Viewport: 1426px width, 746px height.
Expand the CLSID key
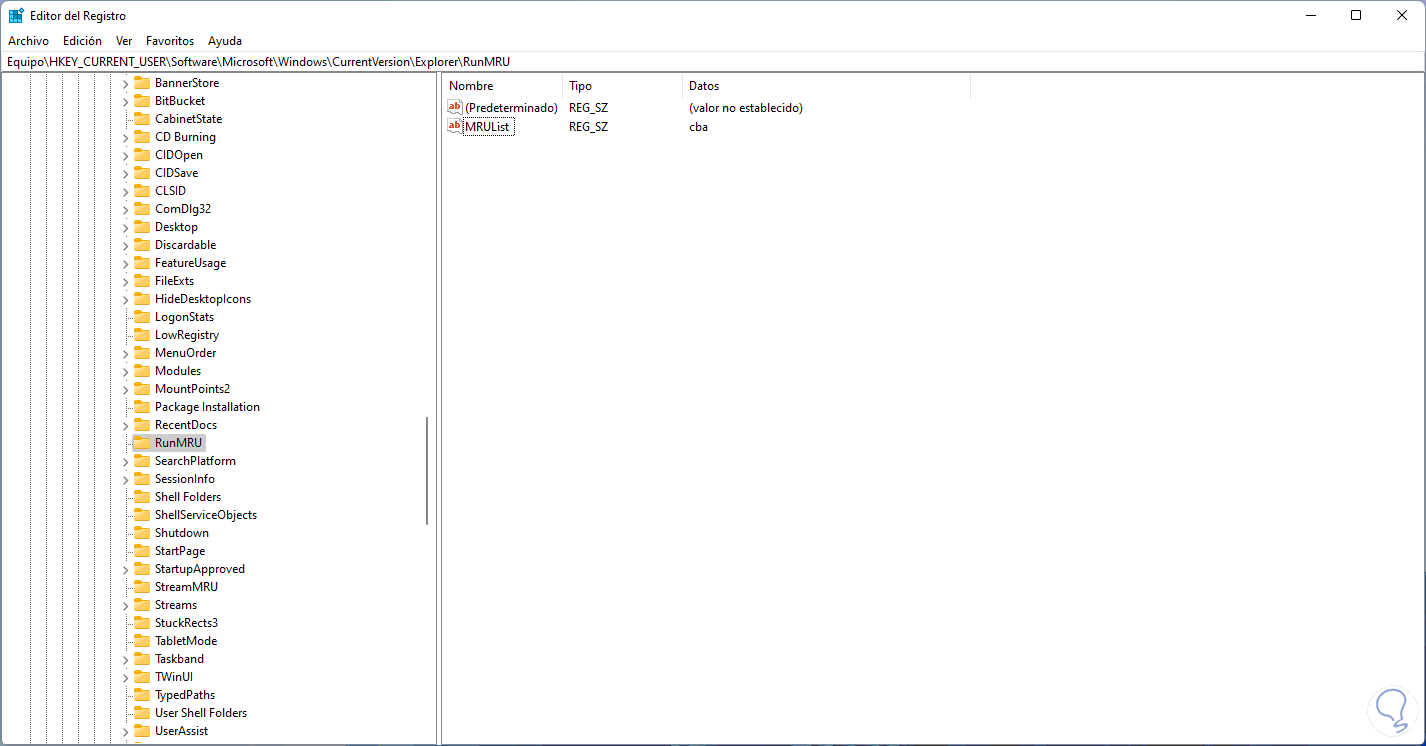point(125,191)
